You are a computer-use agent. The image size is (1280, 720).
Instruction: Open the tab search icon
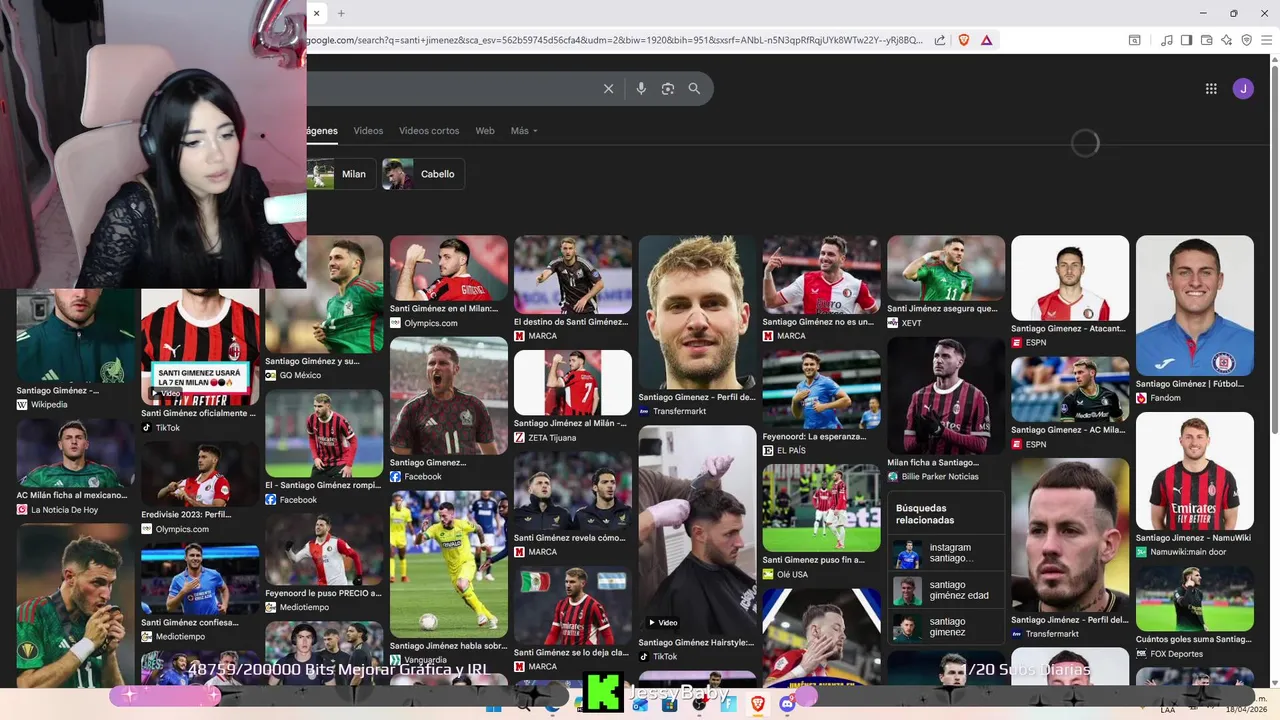[1135, 40]
